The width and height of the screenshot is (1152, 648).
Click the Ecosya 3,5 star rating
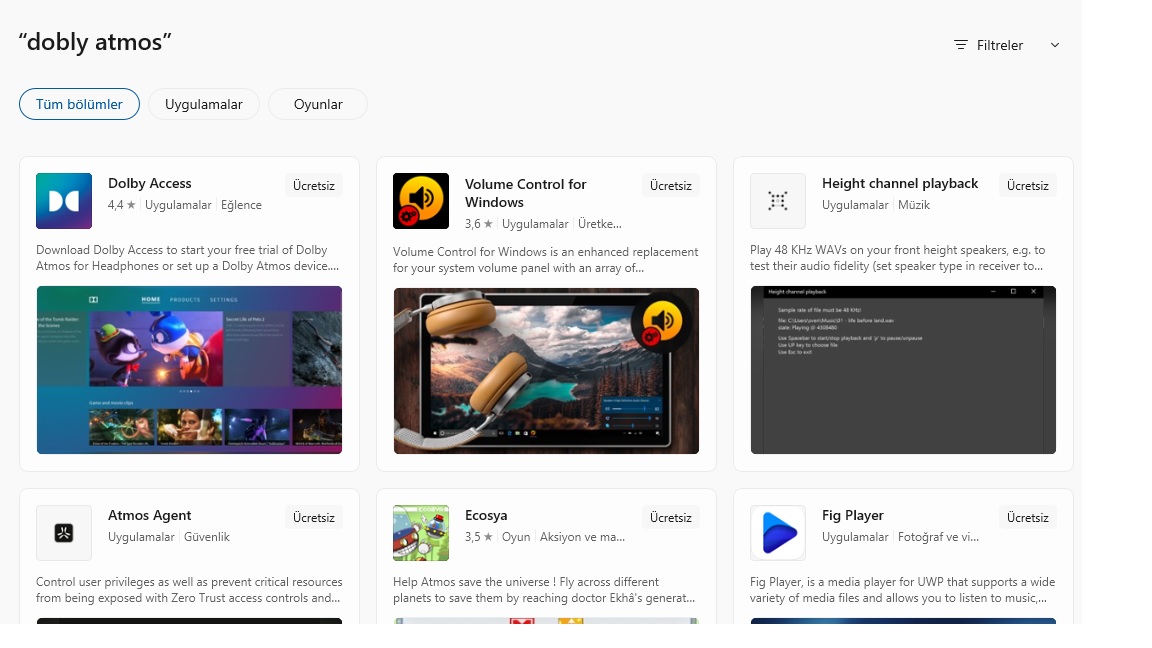(x=478, y=537)
